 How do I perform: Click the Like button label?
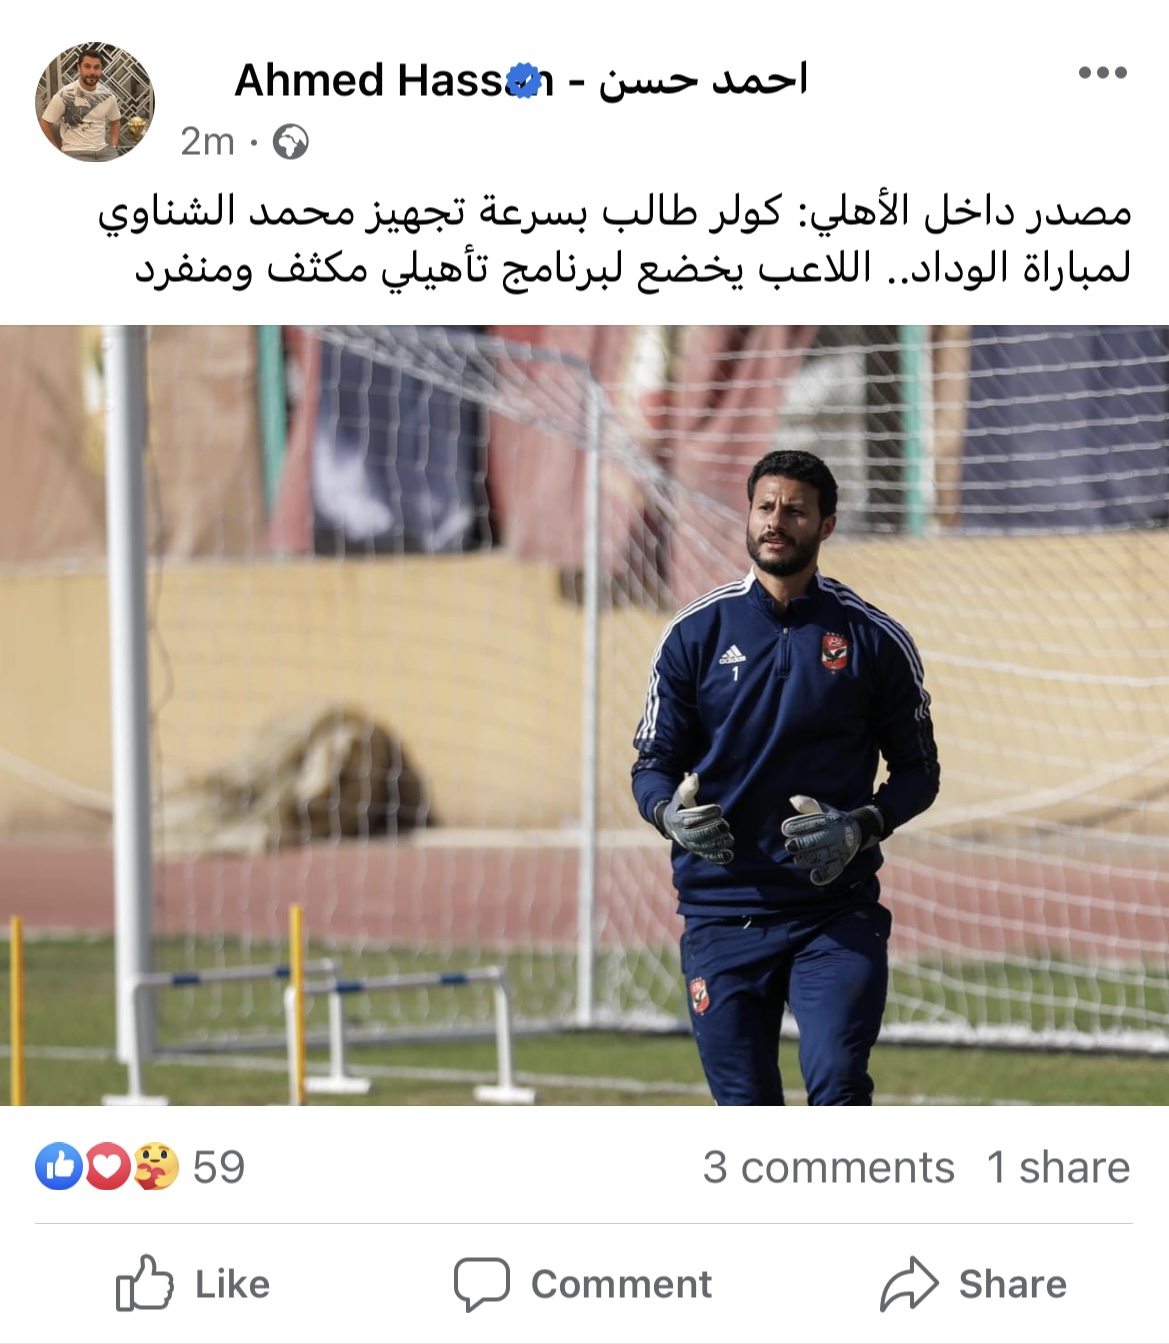coord(232,1284)
